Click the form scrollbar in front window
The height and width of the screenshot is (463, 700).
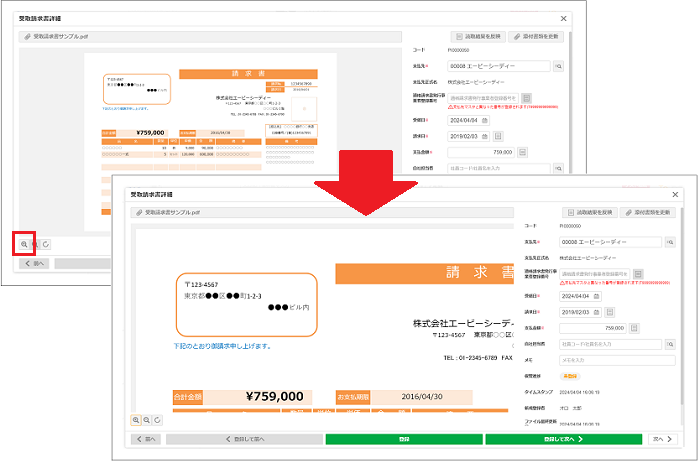coord(682,308)
